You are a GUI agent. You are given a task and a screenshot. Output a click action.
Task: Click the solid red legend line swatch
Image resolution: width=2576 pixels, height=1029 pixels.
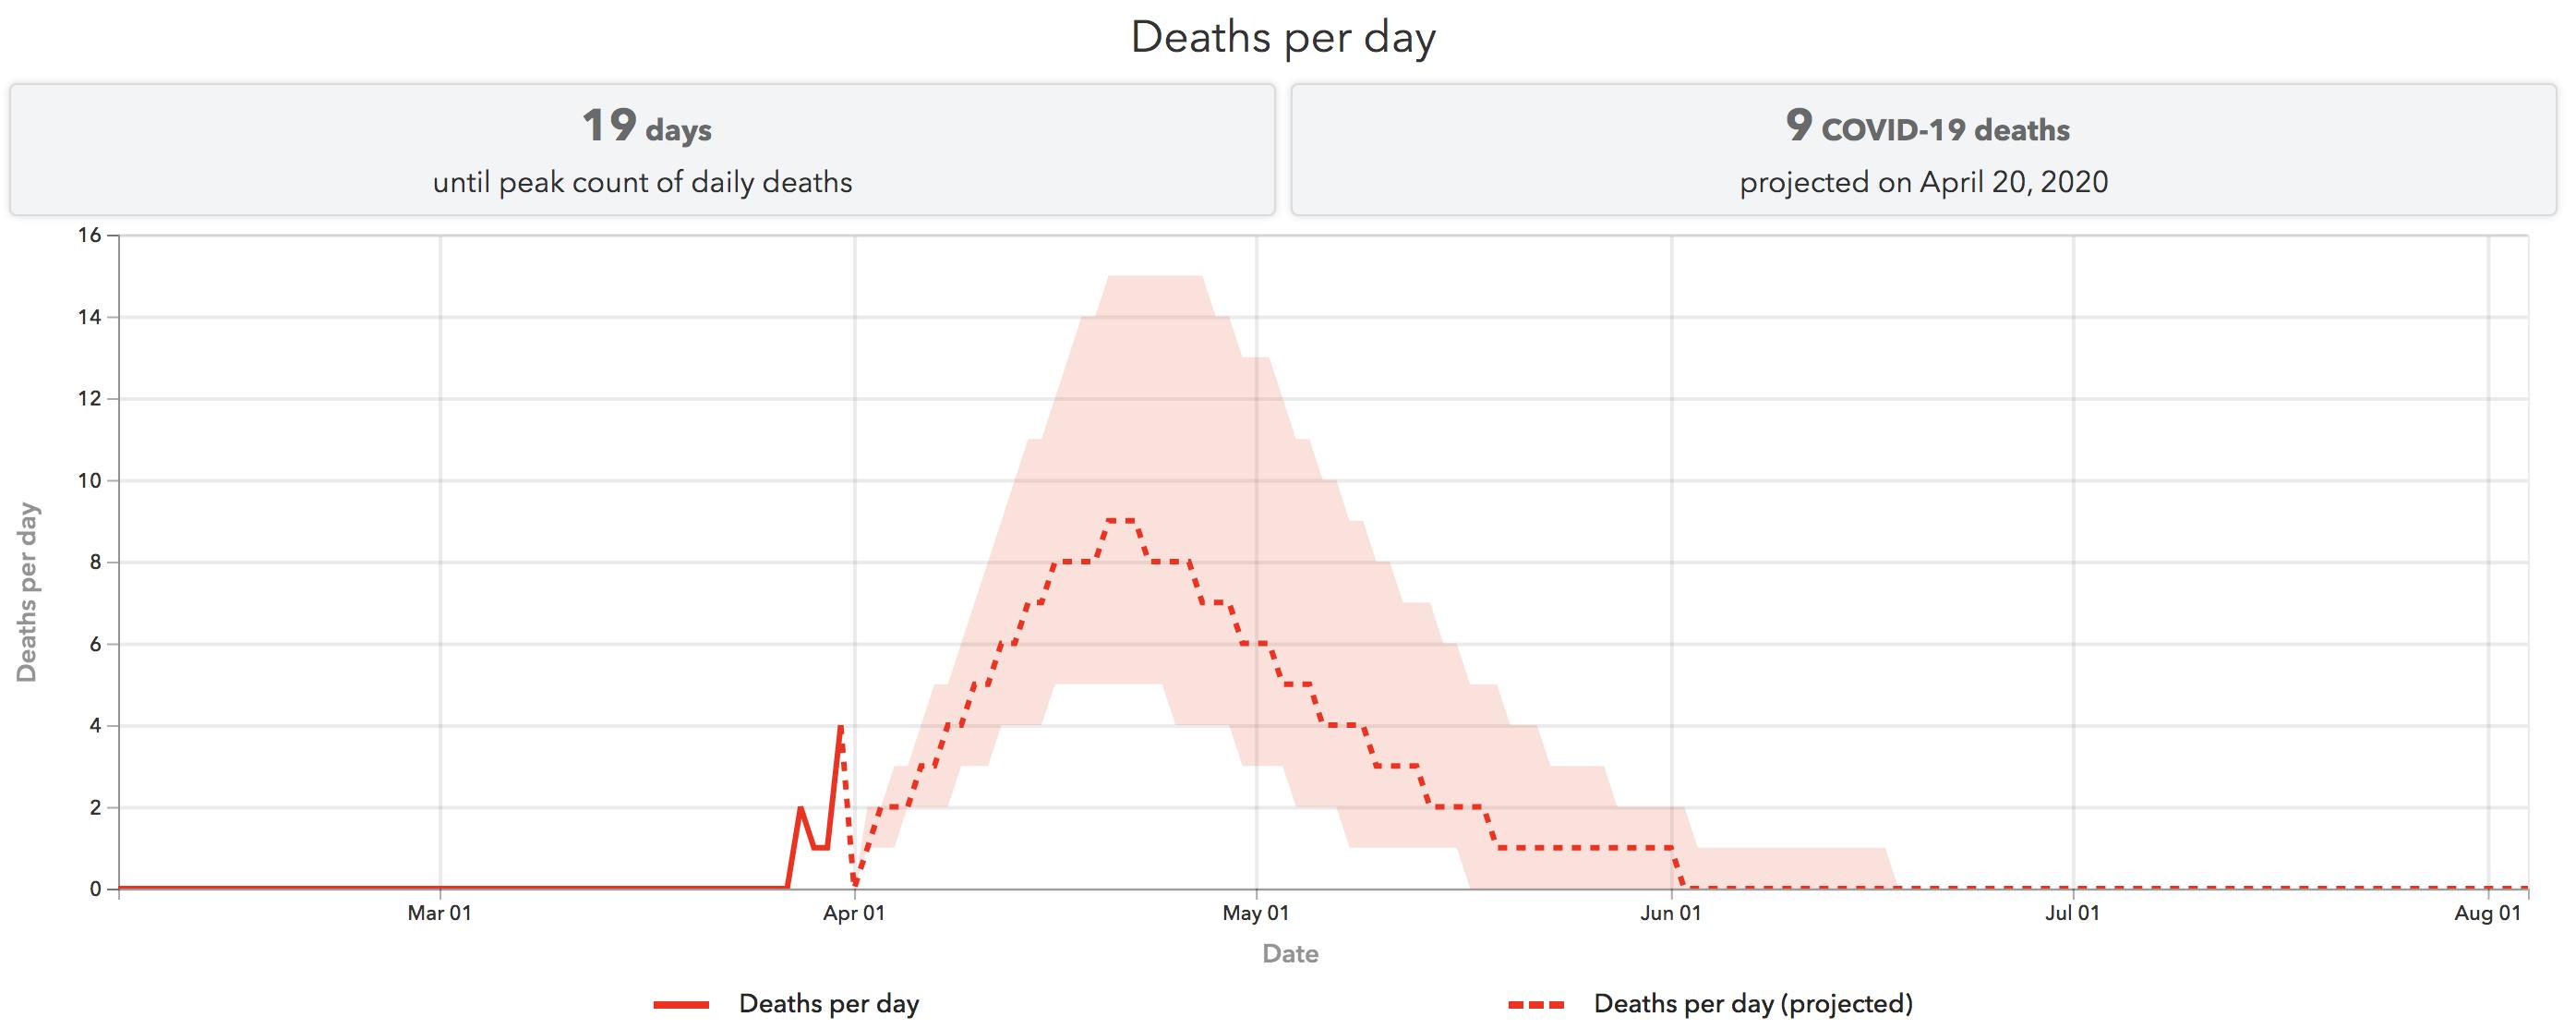coord(681,1004)
